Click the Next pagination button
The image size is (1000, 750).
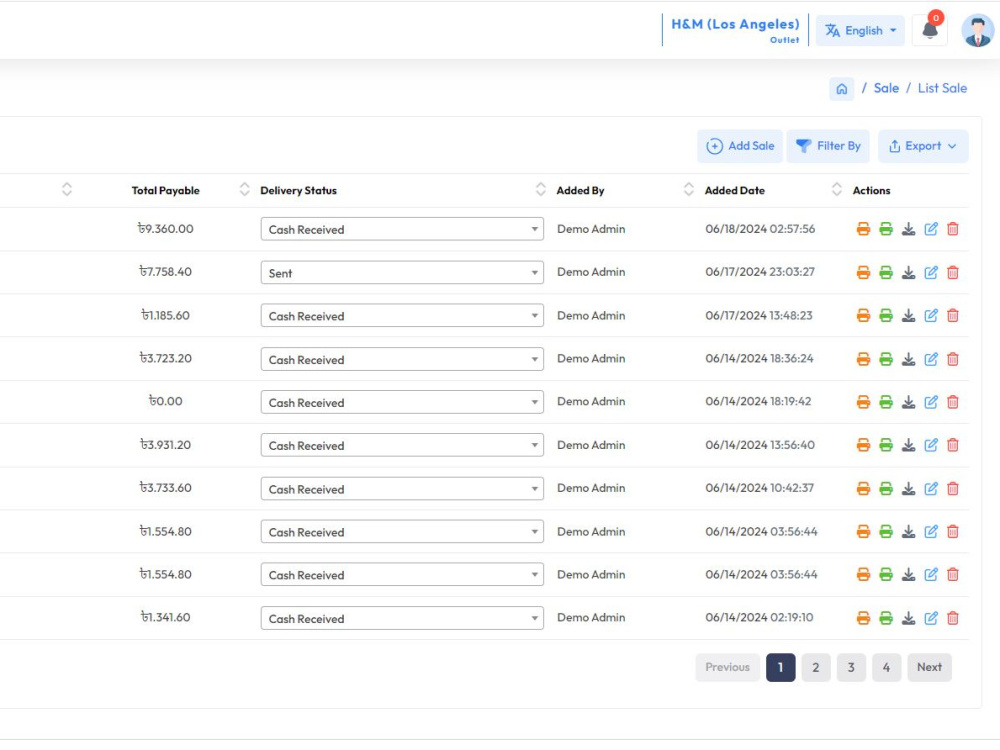pos(929,668)
